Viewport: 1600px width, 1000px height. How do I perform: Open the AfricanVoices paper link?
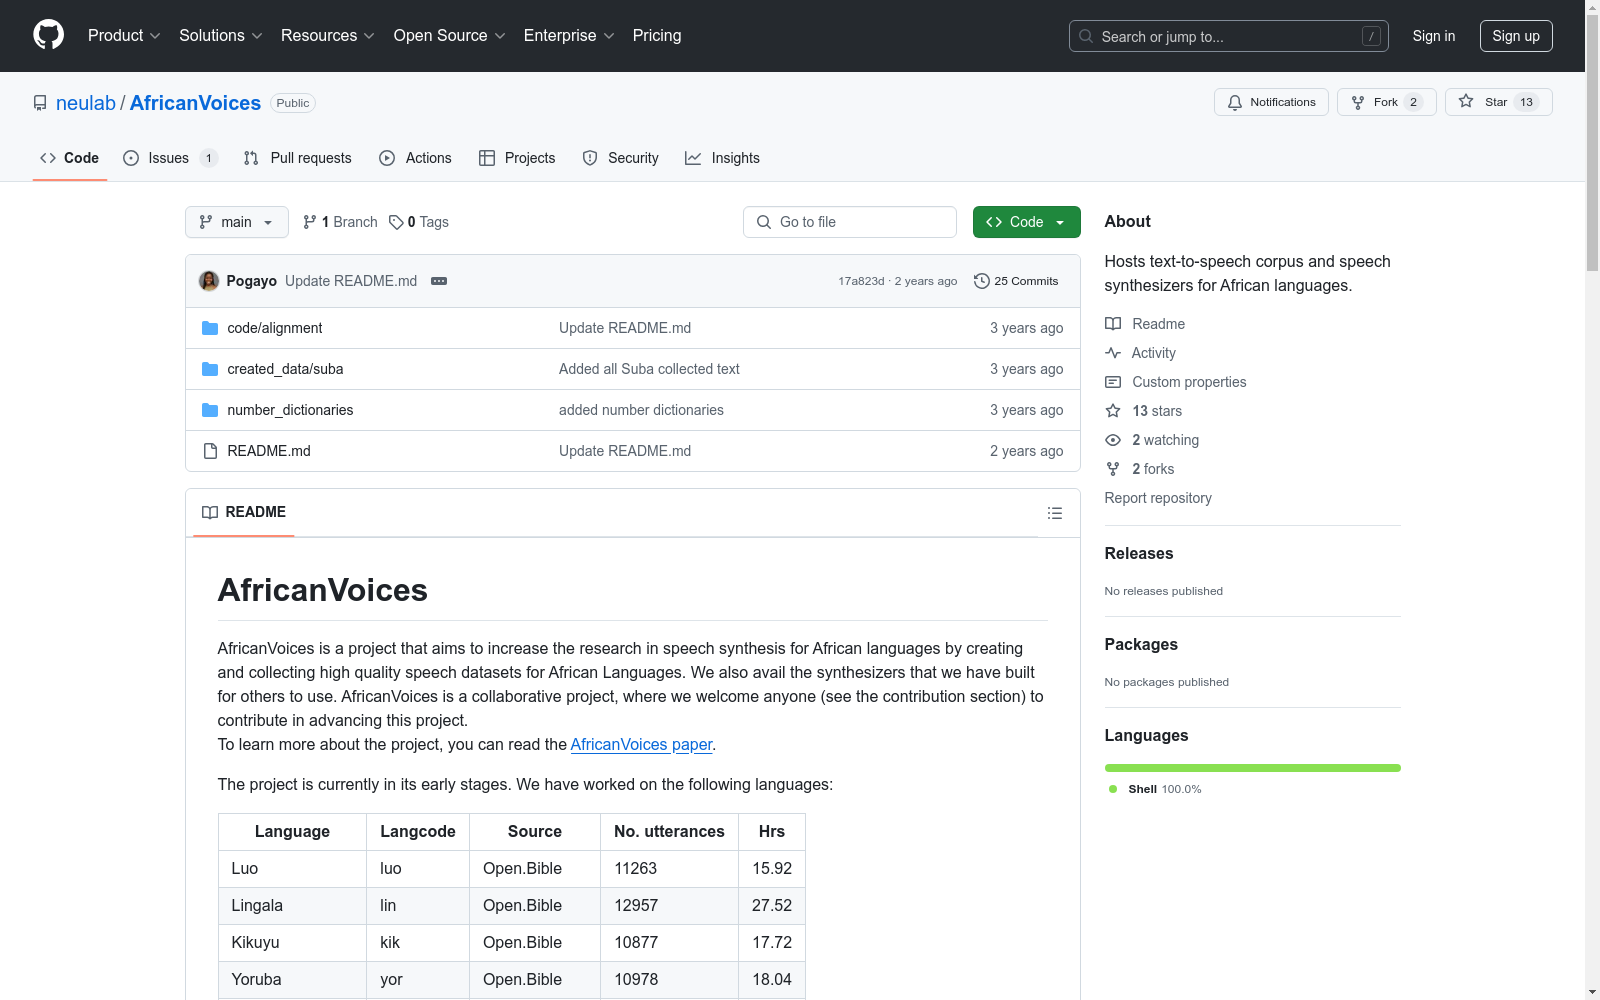[x=641, y=744]
